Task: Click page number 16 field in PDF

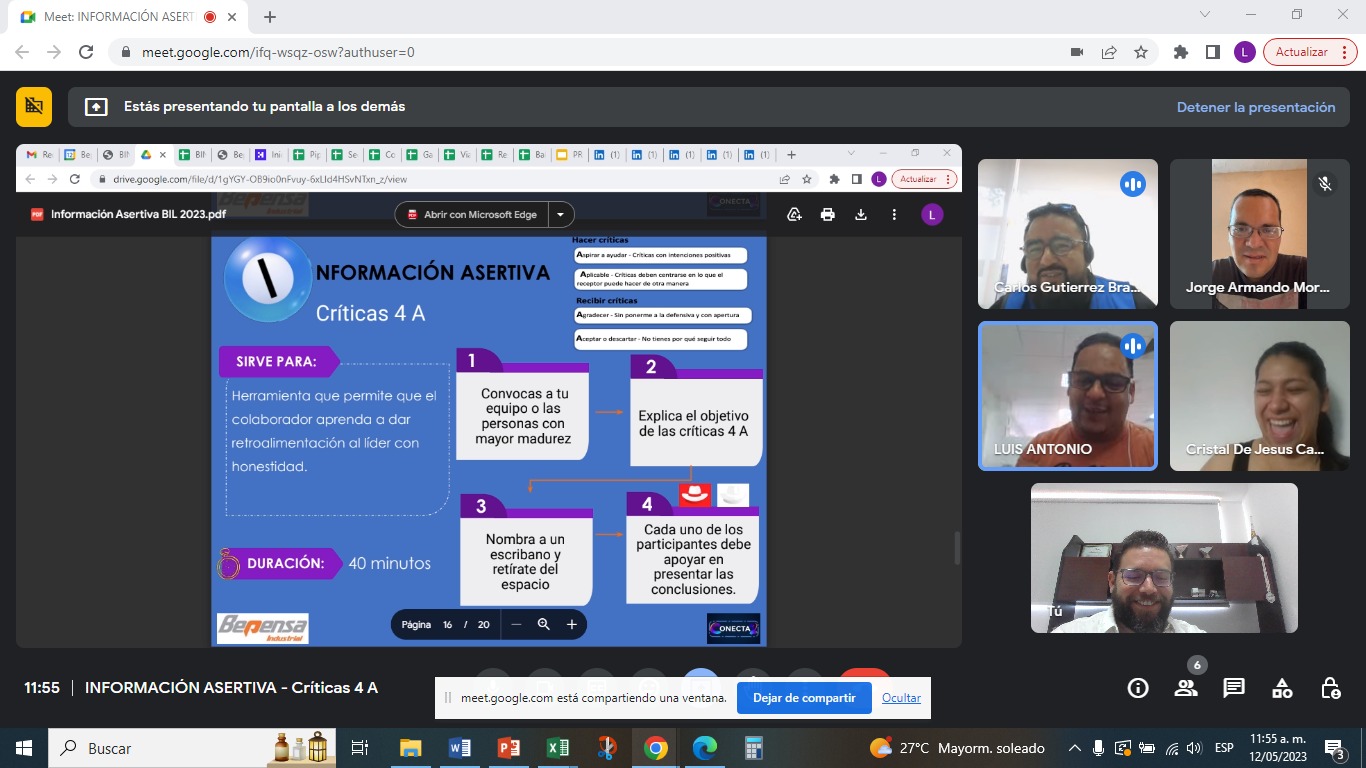Action: click(x=448, y=624)
